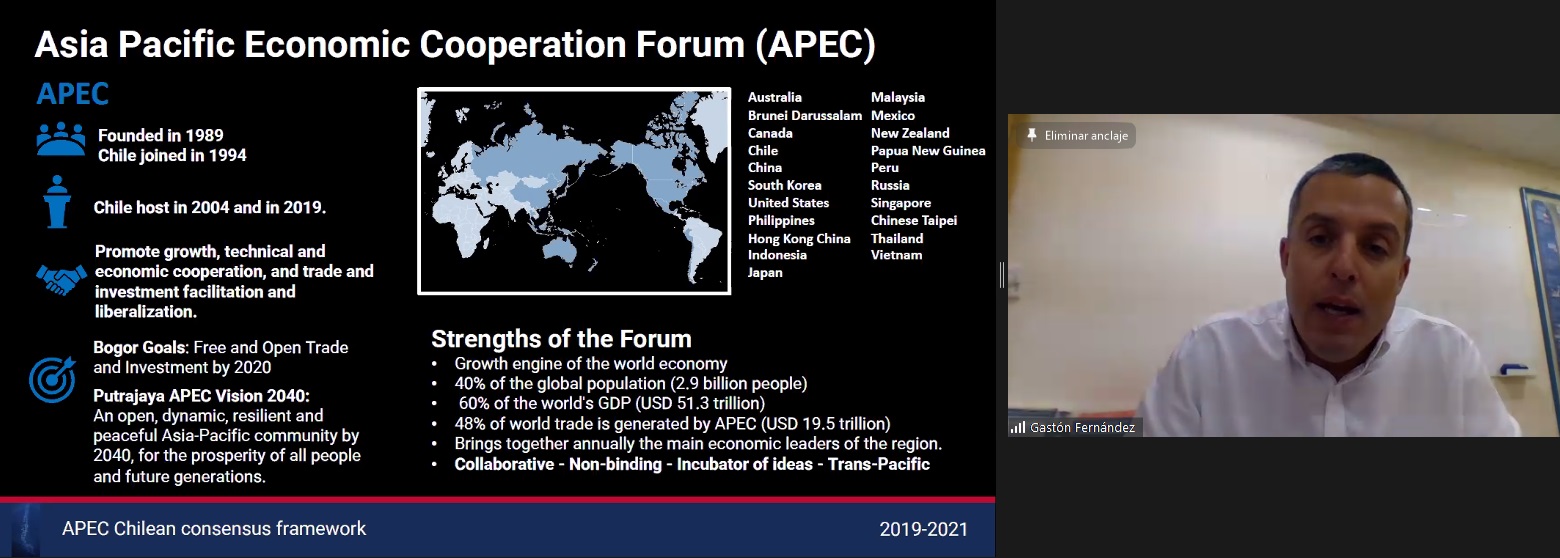Click South Korea in the member list
Screen dimensions: 1560x558
click(x=785, y=185)
